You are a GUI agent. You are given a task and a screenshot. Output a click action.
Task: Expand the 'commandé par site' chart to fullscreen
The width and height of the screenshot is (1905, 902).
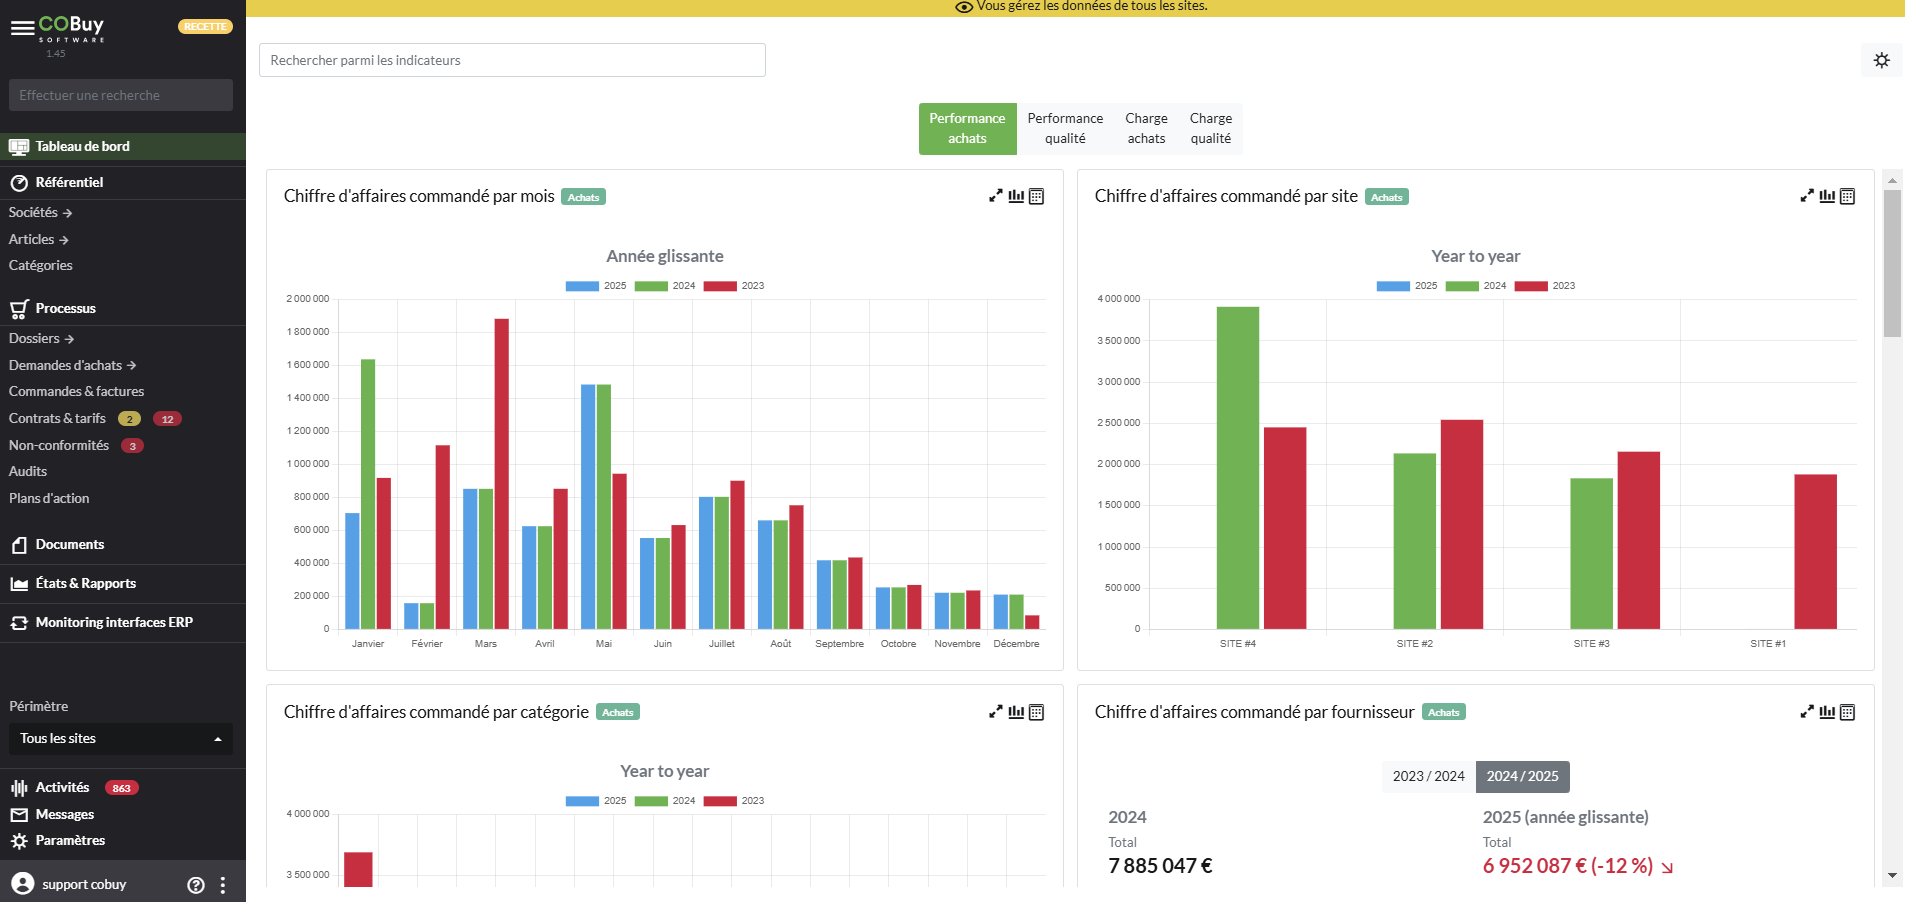[1807, 196]
